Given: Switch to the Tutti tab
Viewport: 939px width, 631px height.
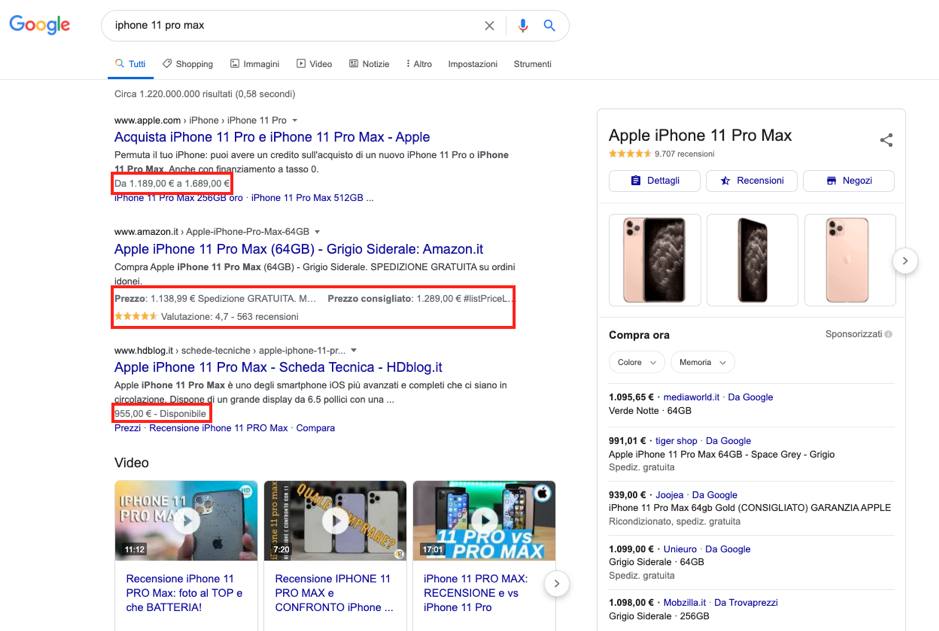Looking at the screenshot, I should 131,63.
